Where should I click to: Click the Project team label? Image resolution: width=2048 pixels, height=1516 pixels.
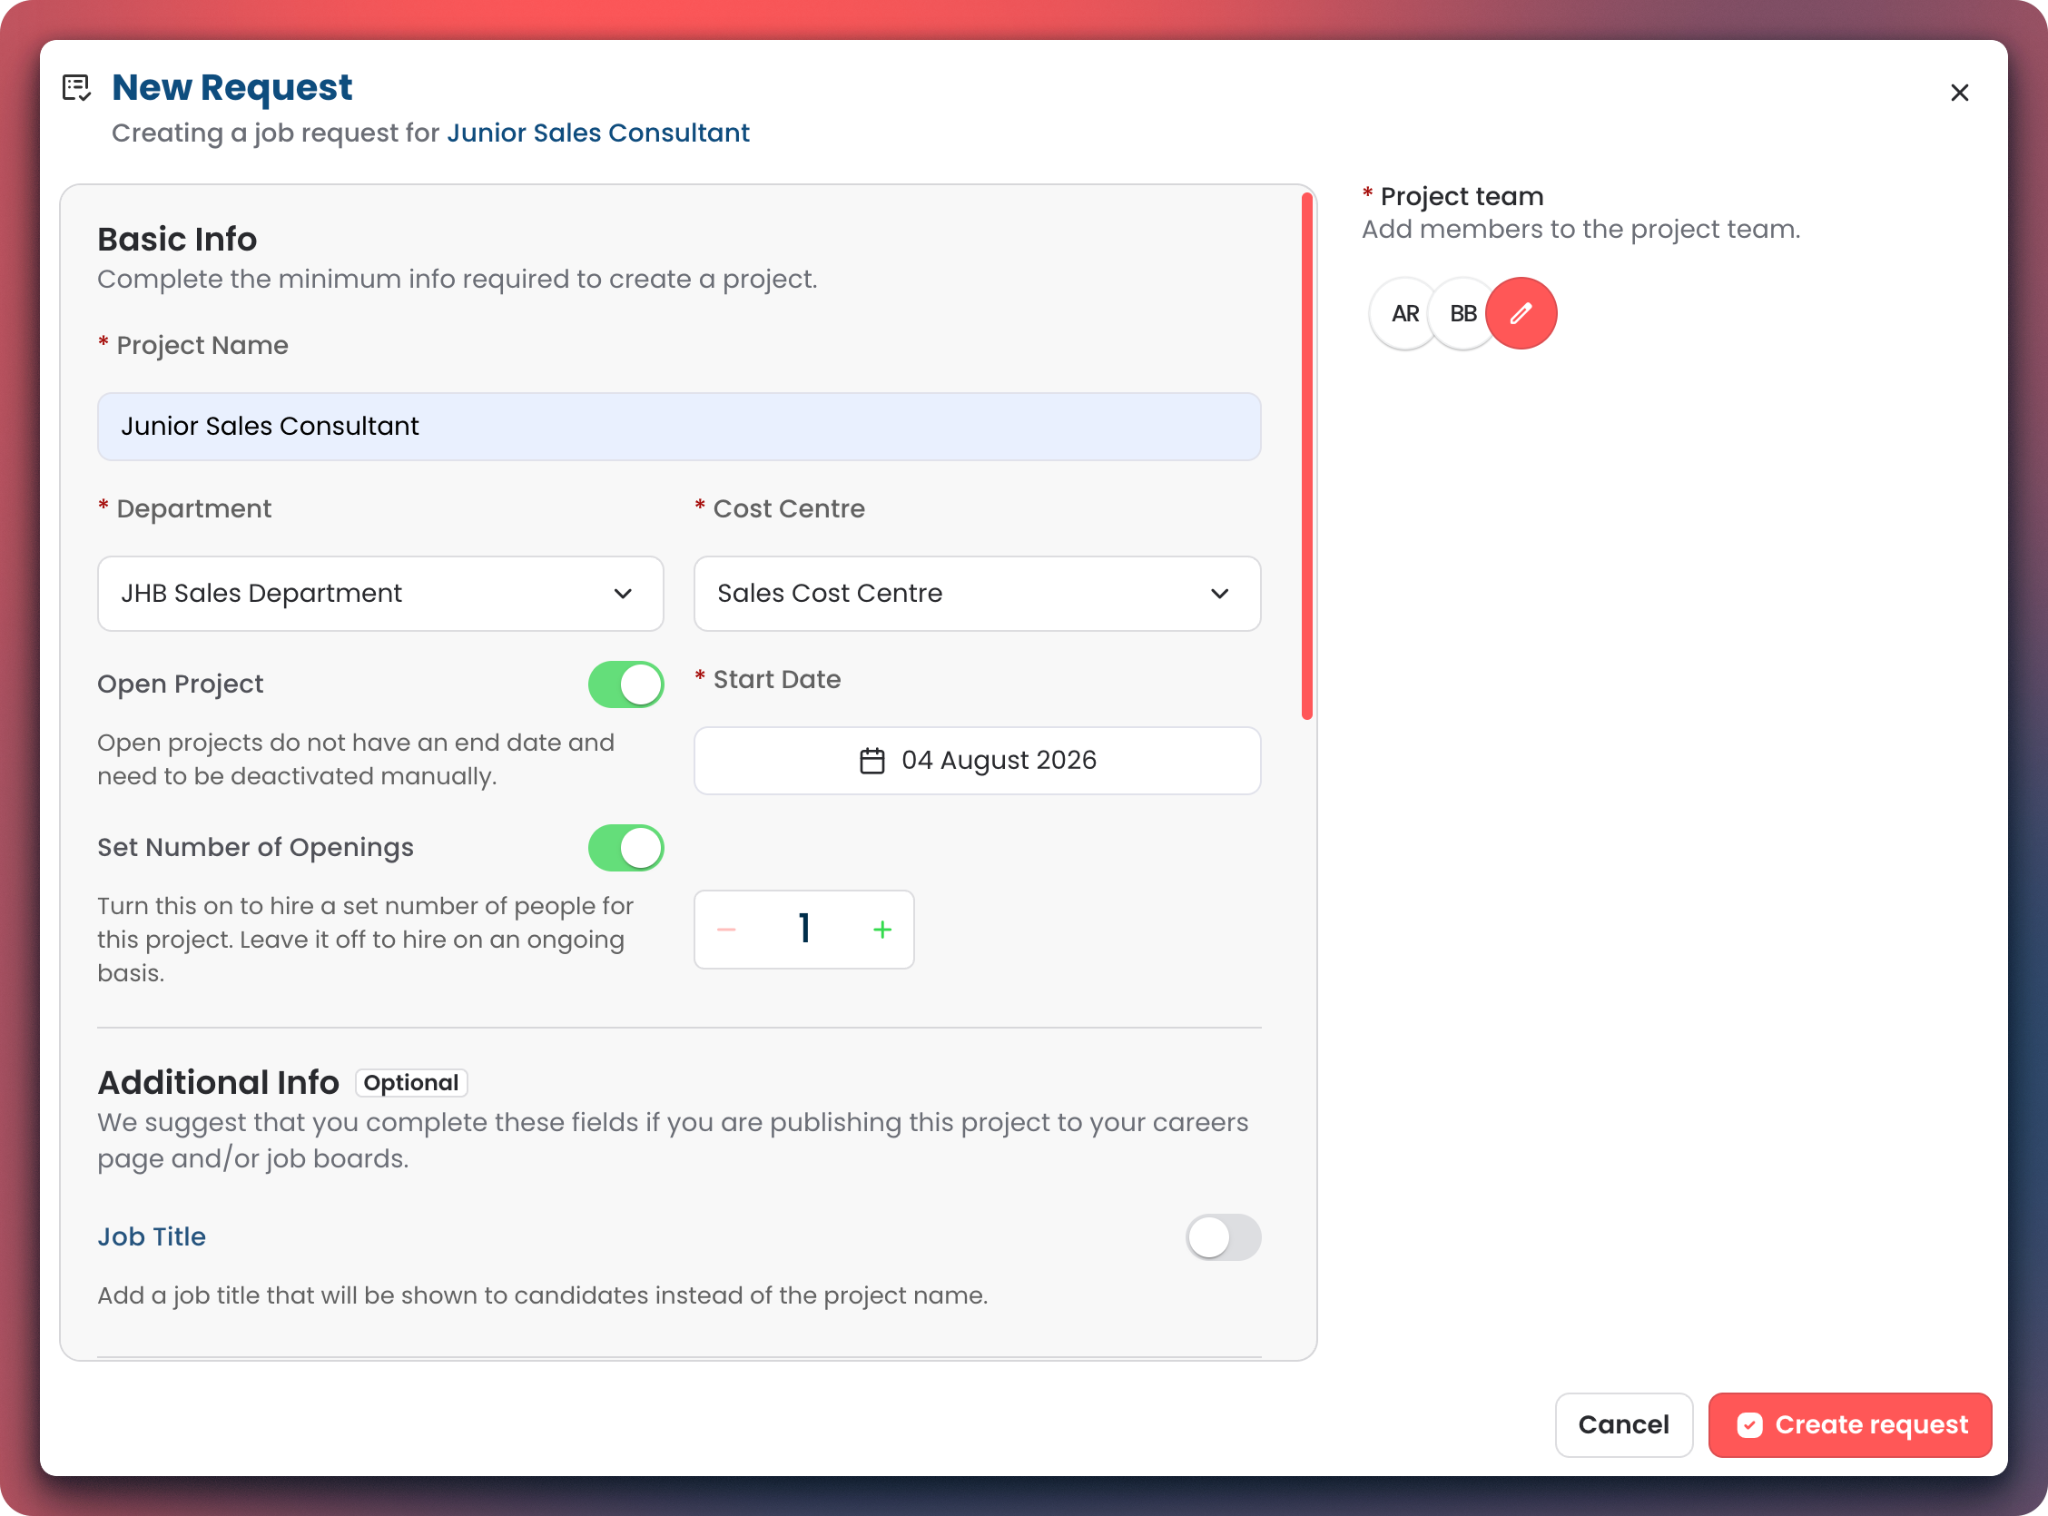pyautogui.click(x=1461, y=196)
